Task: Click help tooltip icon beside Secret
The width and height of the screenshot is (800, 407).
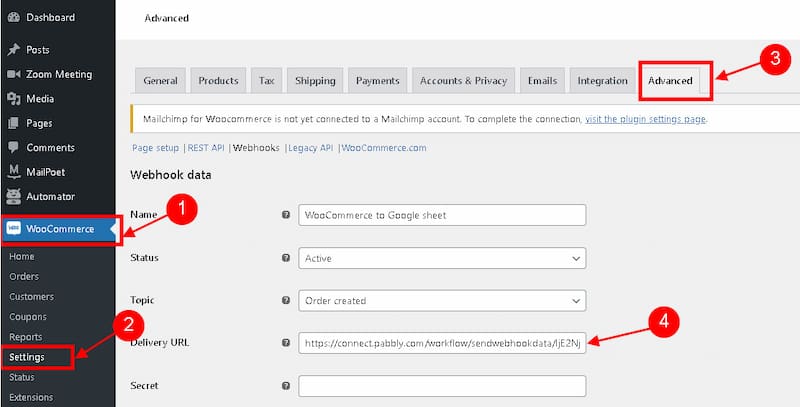Action: click(x=286, y=386)
